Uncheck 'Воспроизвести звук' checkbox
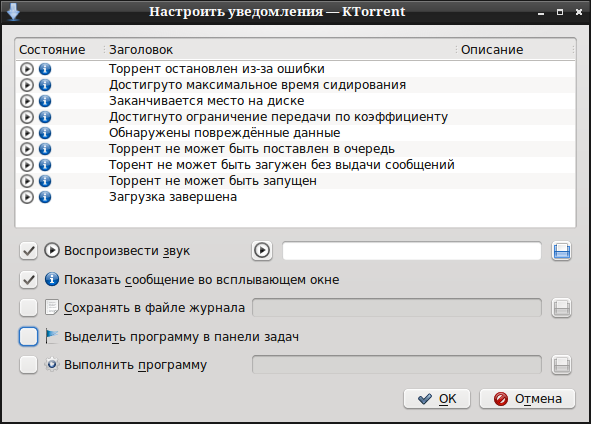 (28, 251)
